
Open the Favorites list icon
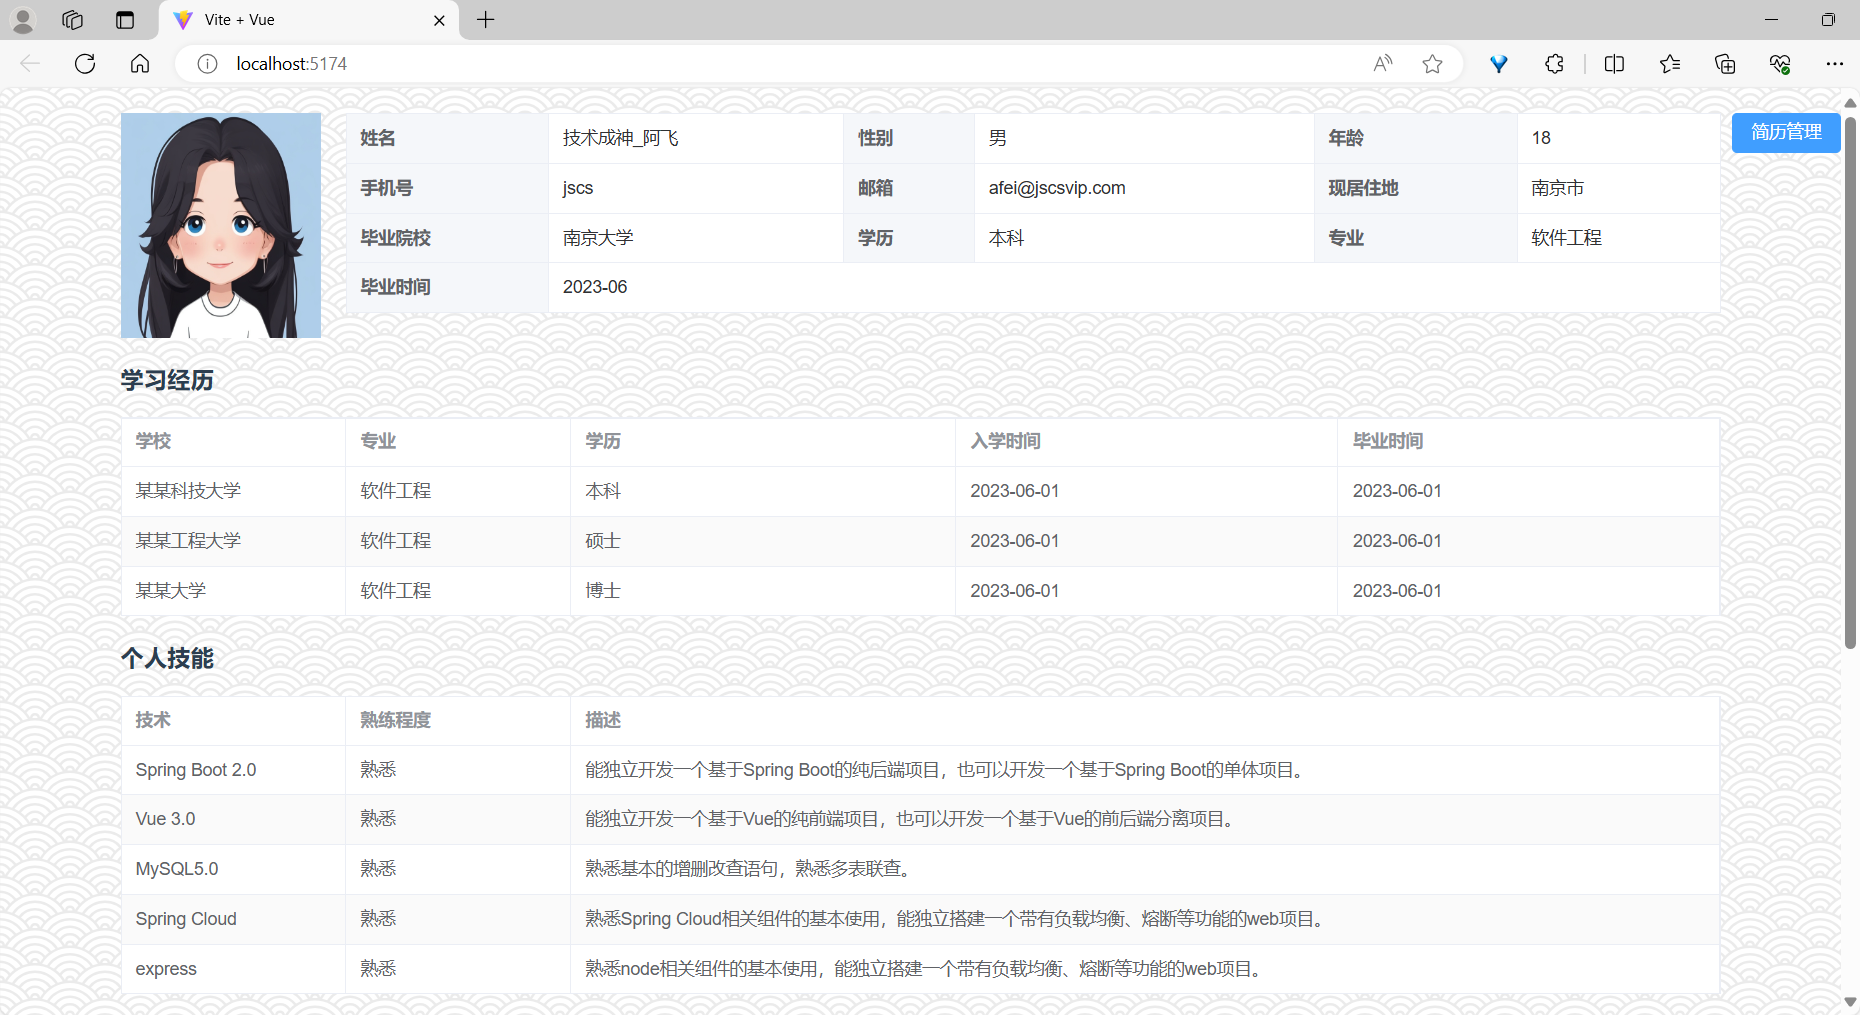coord(1670,64)
